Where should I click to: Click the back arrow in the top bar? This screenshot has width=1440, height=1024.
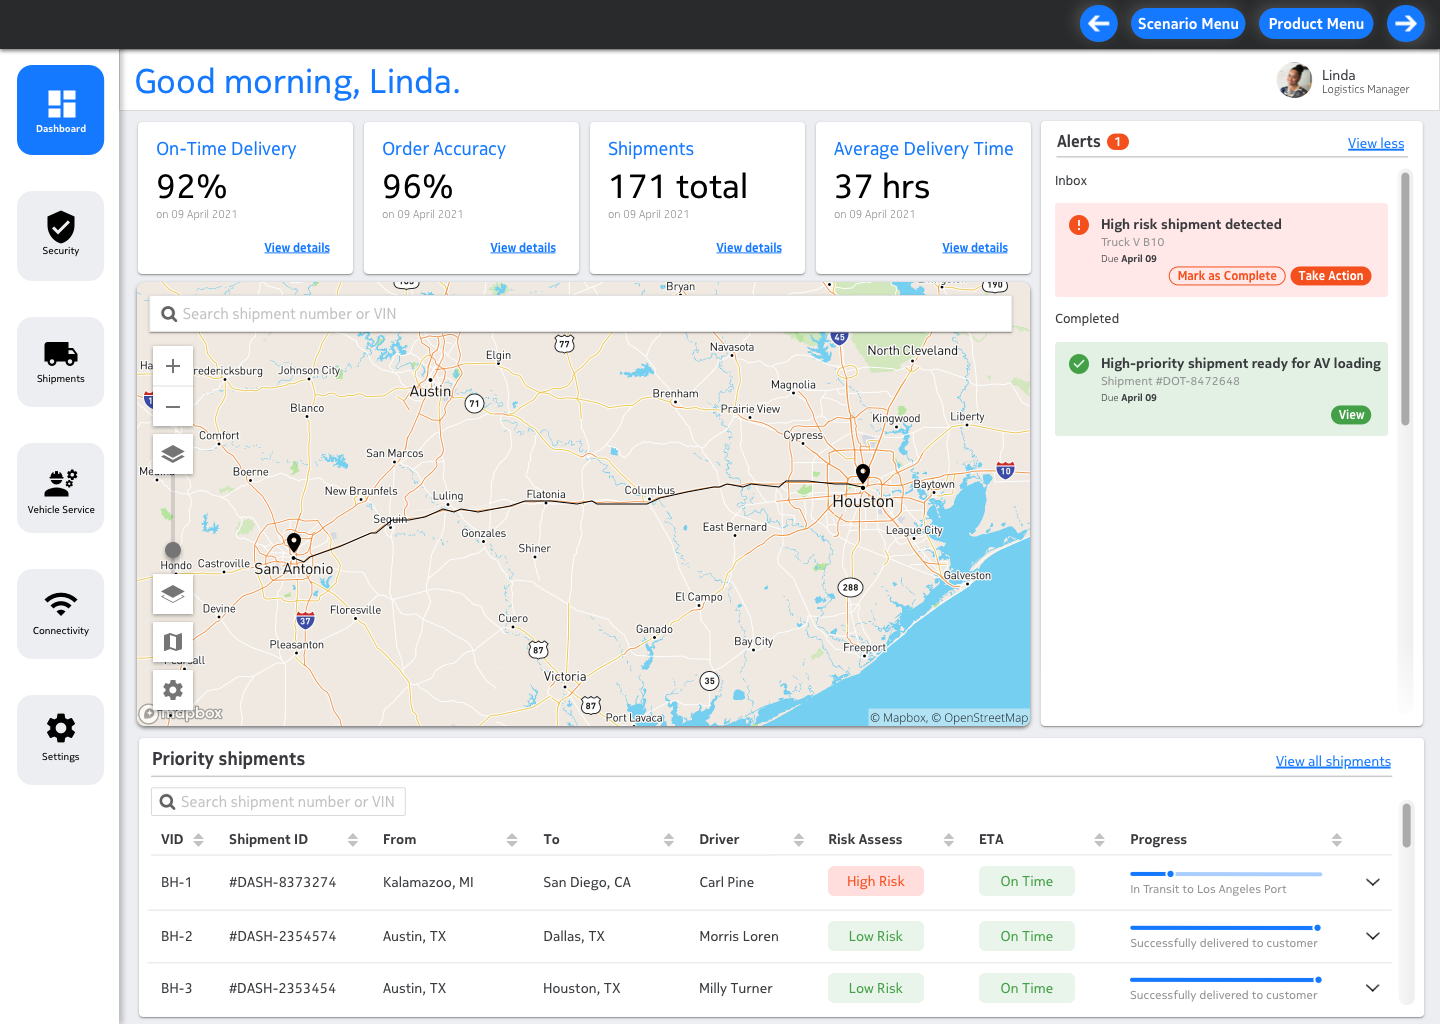pyautogui.click(x=1099, y=24)
